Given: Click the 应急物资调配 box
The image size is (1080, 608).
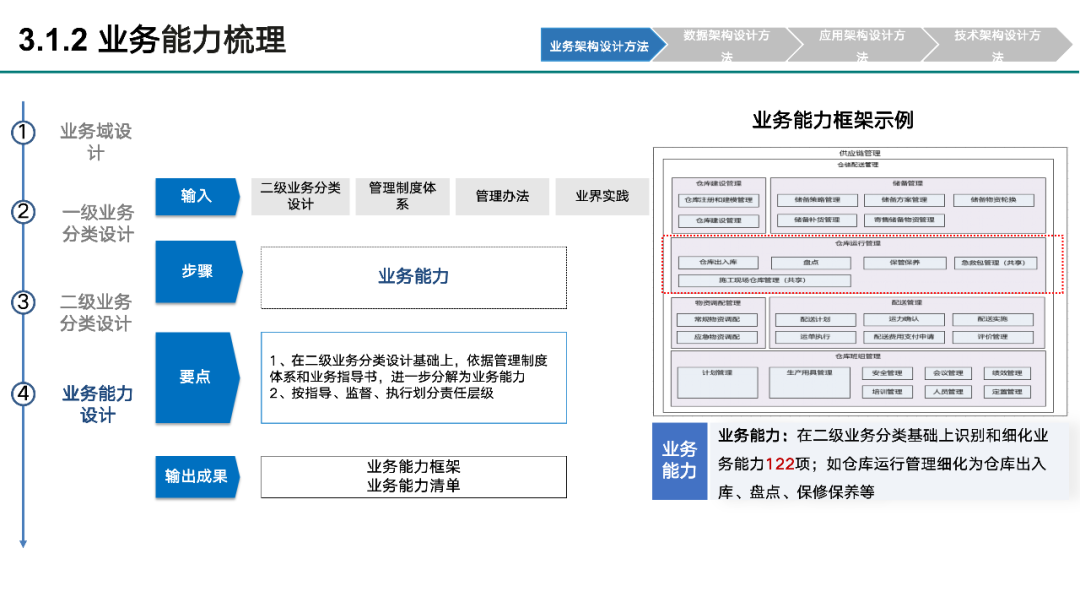Looking at the screenshot, I should [717, 337].
